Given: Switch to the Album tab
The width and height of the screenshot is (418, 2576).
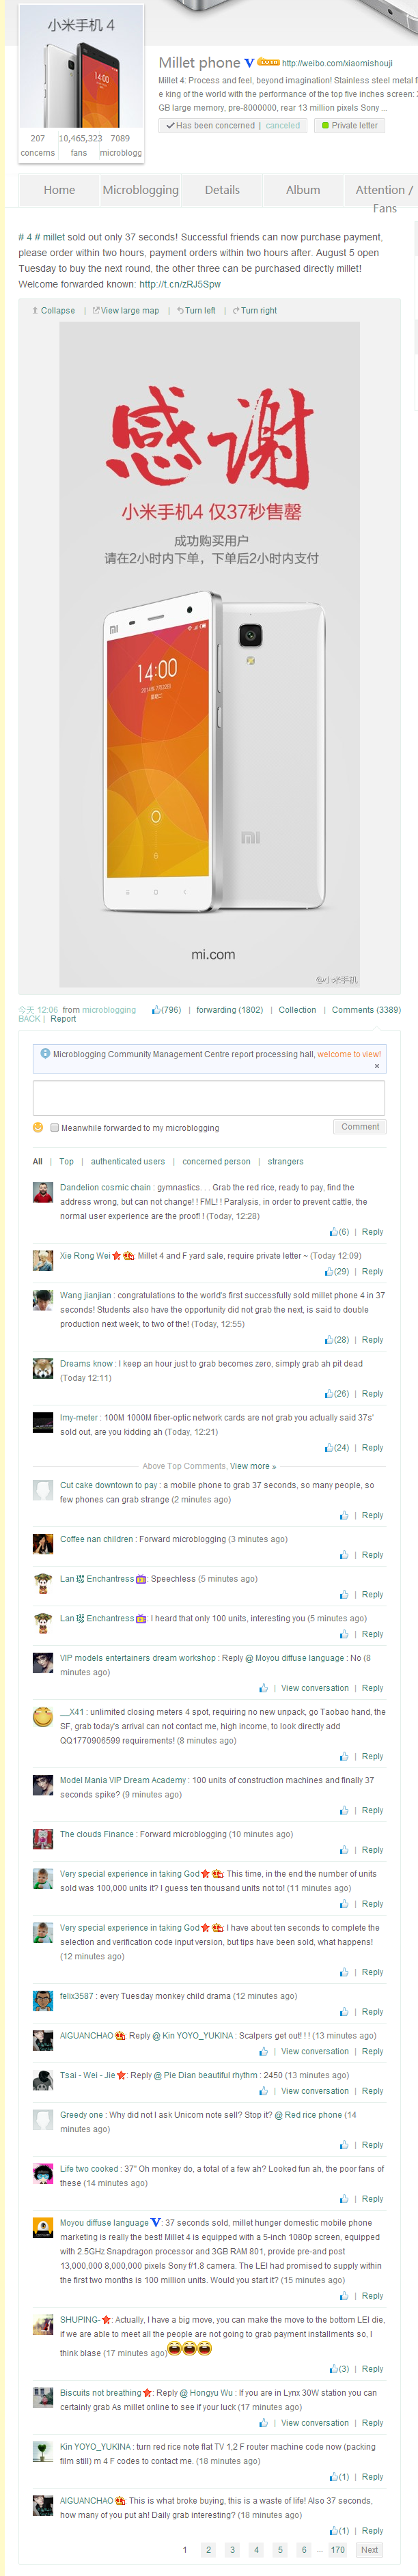Looking at the screenshot, I should [303, 190].
